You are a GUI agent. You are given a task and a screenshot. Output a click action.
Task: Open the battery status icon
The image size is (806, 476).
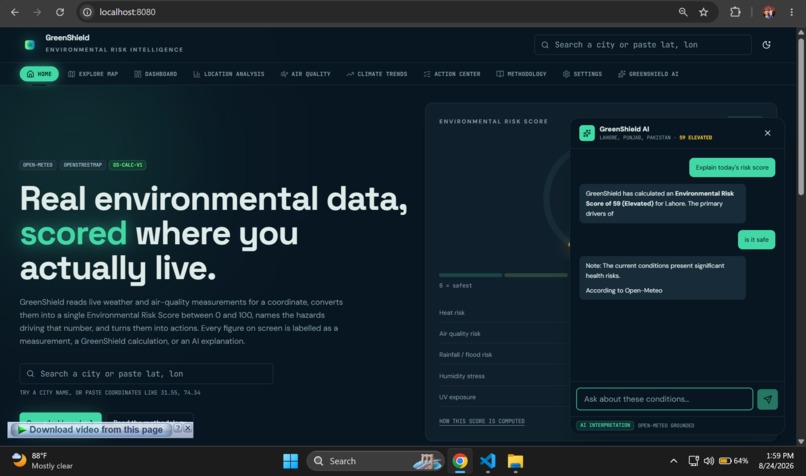733,461
